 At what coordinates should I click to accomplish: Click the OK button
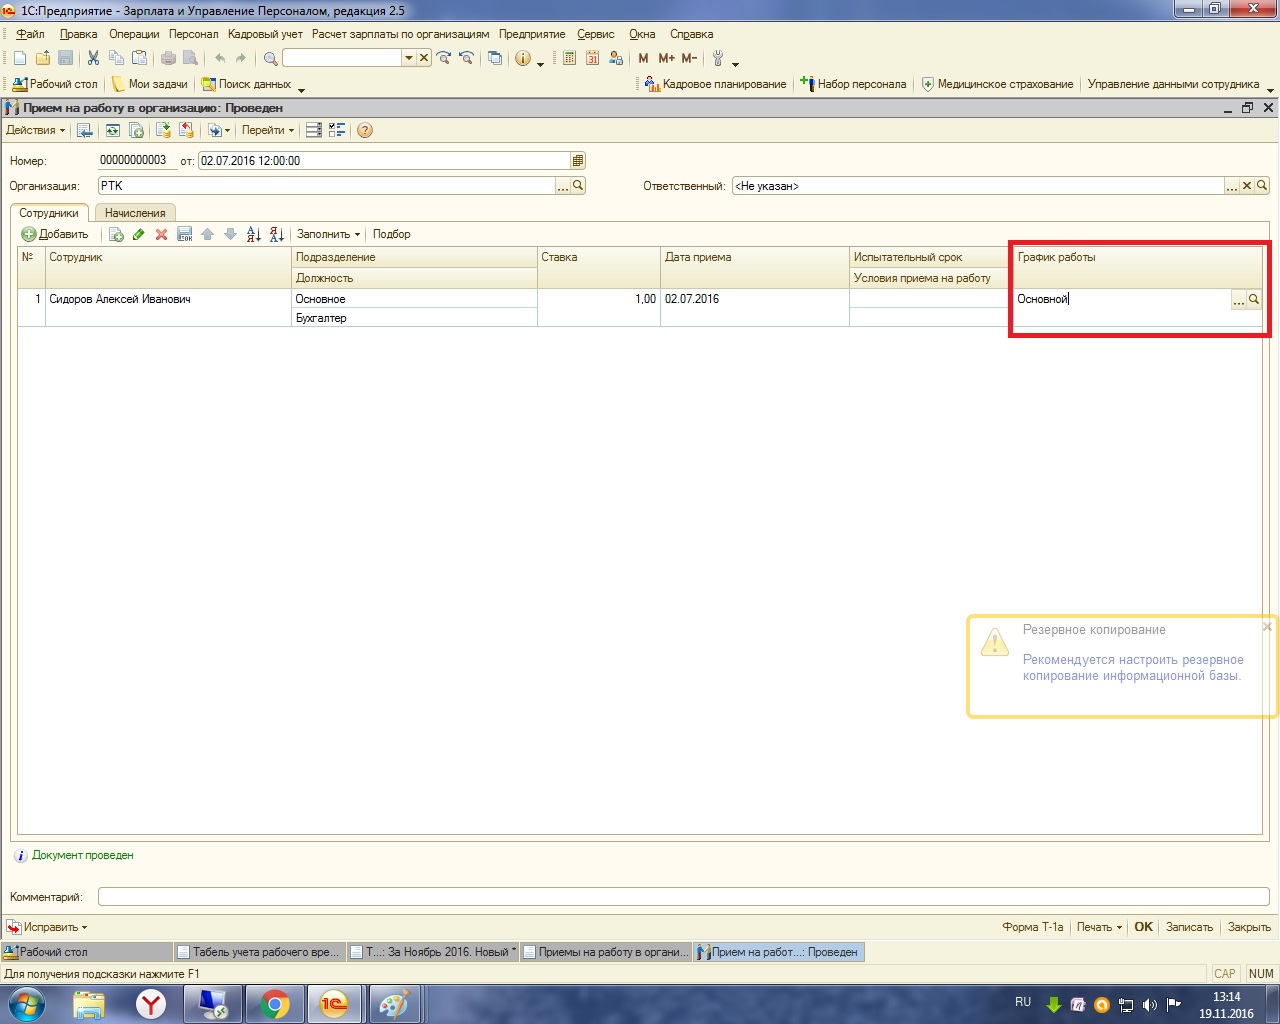point(1144,927)
